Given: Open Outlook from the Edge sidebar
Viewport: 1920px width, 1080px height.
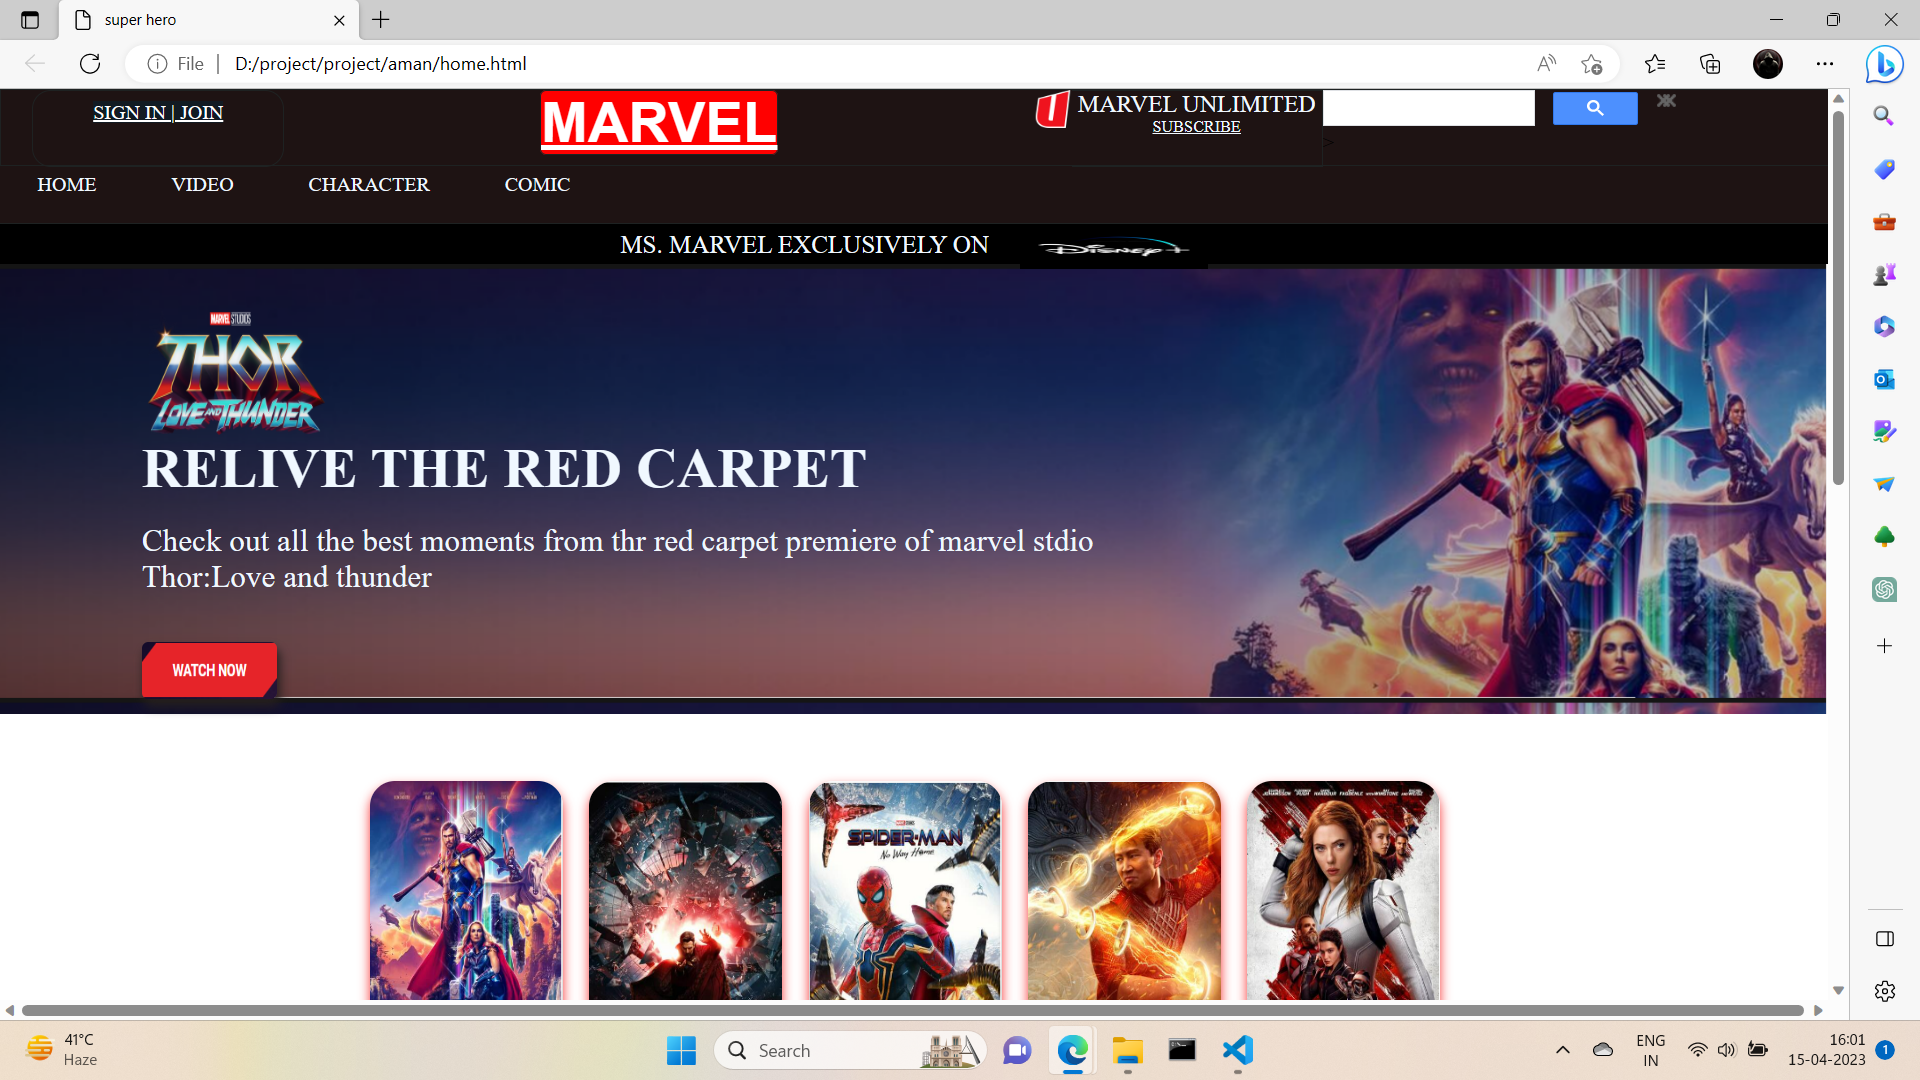Looking at the screenshot, I should click(1884, 379).
